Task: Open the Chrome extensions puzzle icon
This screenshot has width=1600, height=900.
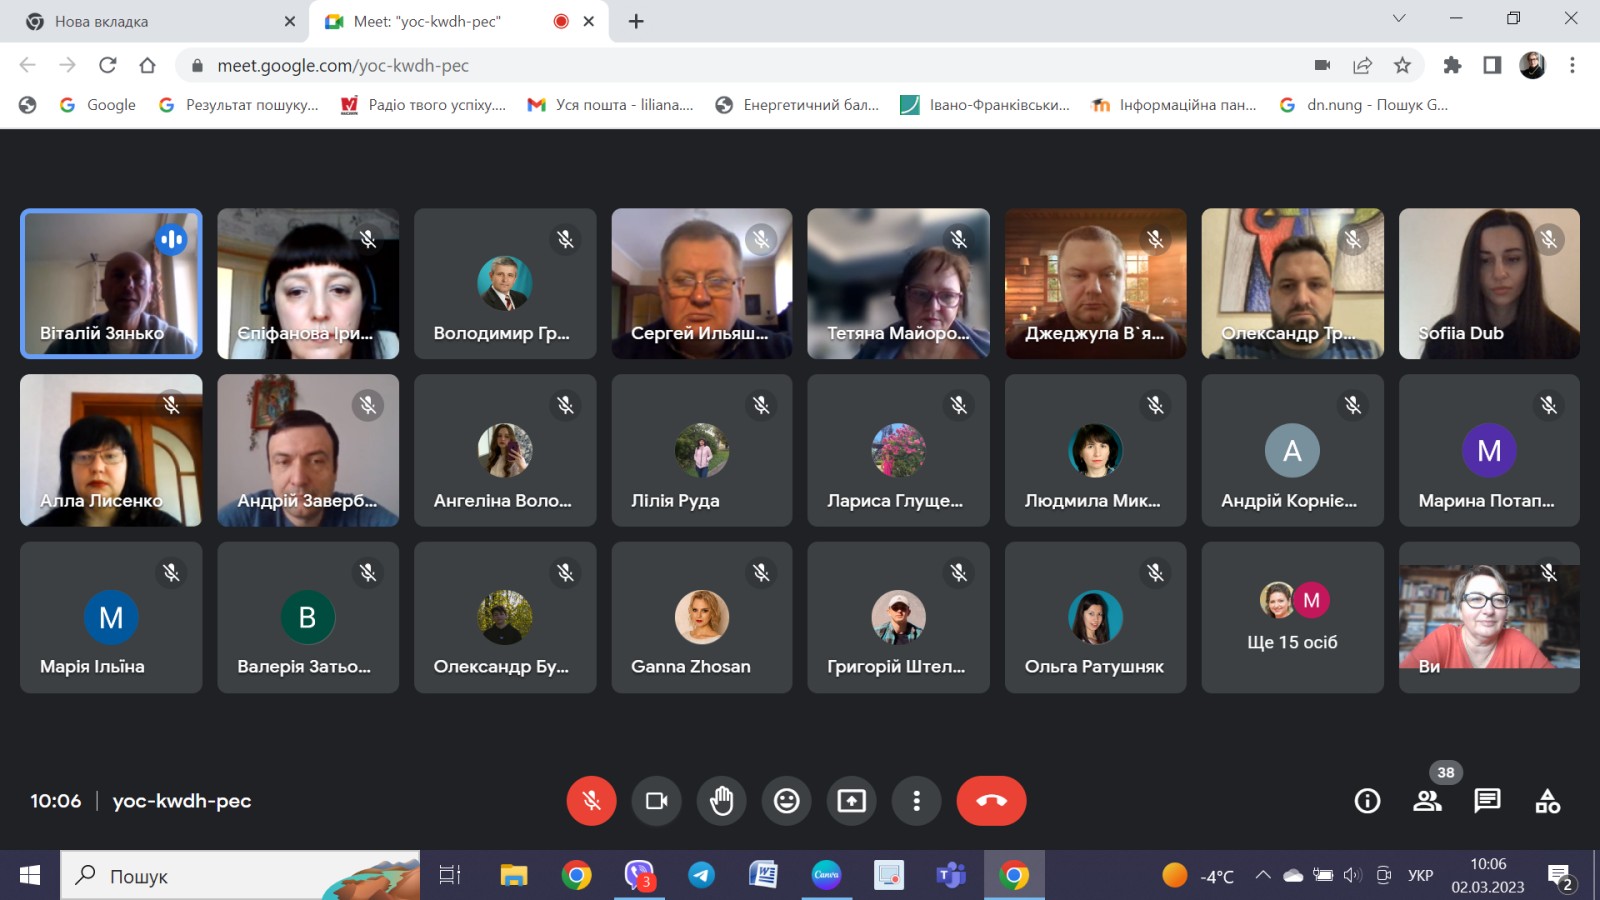Action: [1452, 66]
